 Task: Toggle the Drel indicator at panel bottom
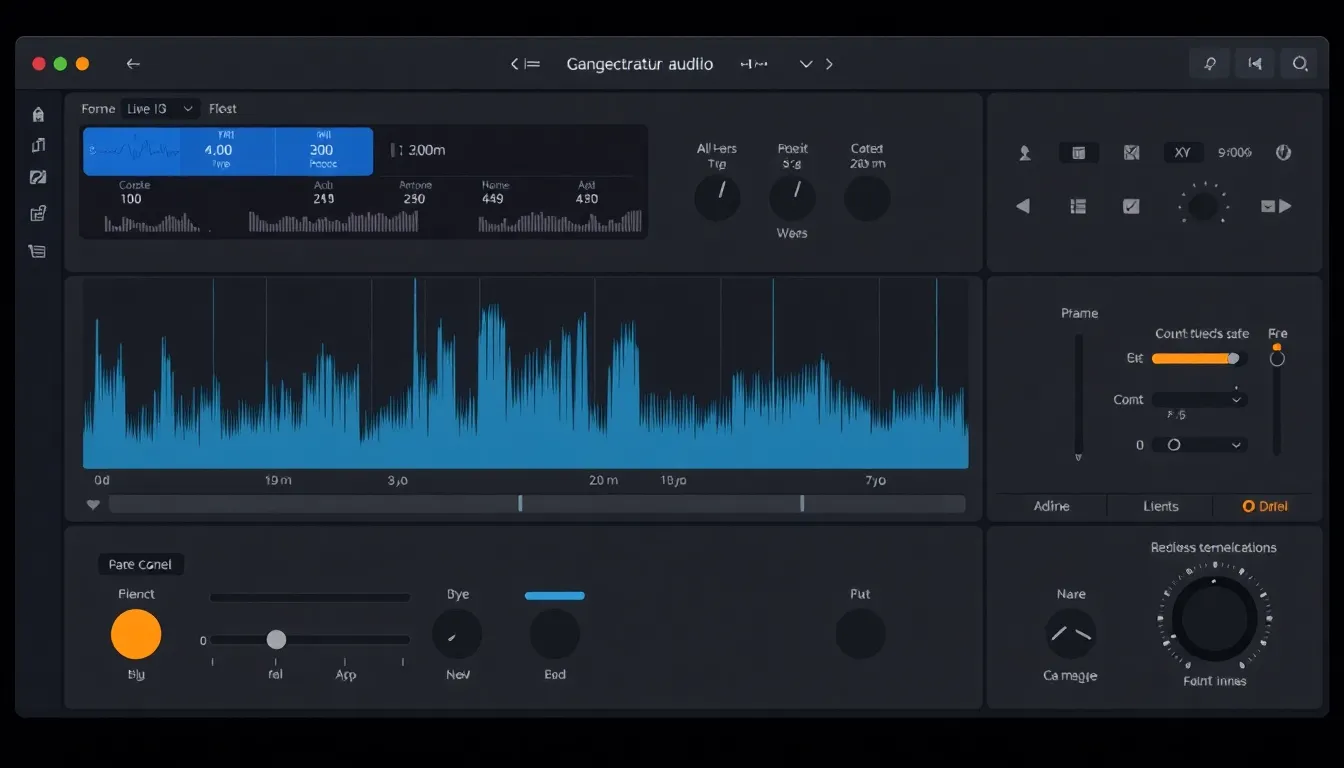tap(1265, 506)
